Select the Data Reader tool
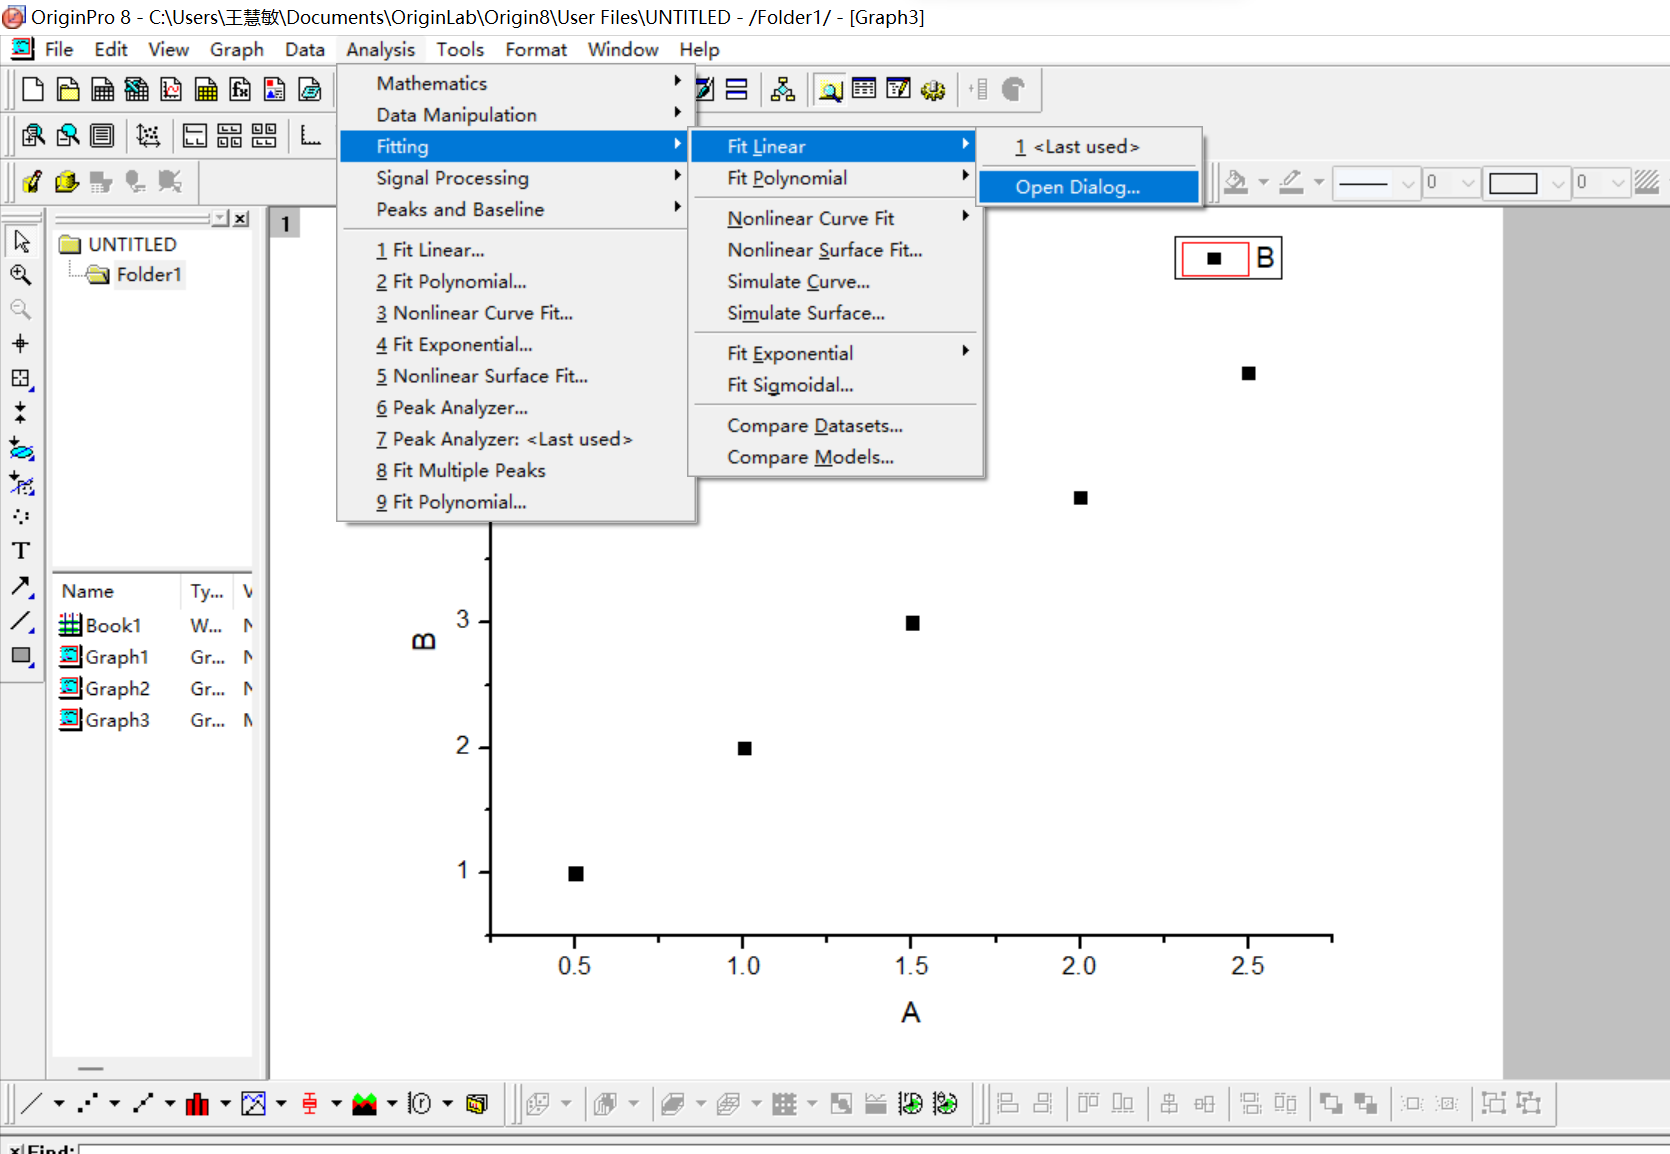Viewport: 1670px width, 1154px height. click(x=21, y=378)
